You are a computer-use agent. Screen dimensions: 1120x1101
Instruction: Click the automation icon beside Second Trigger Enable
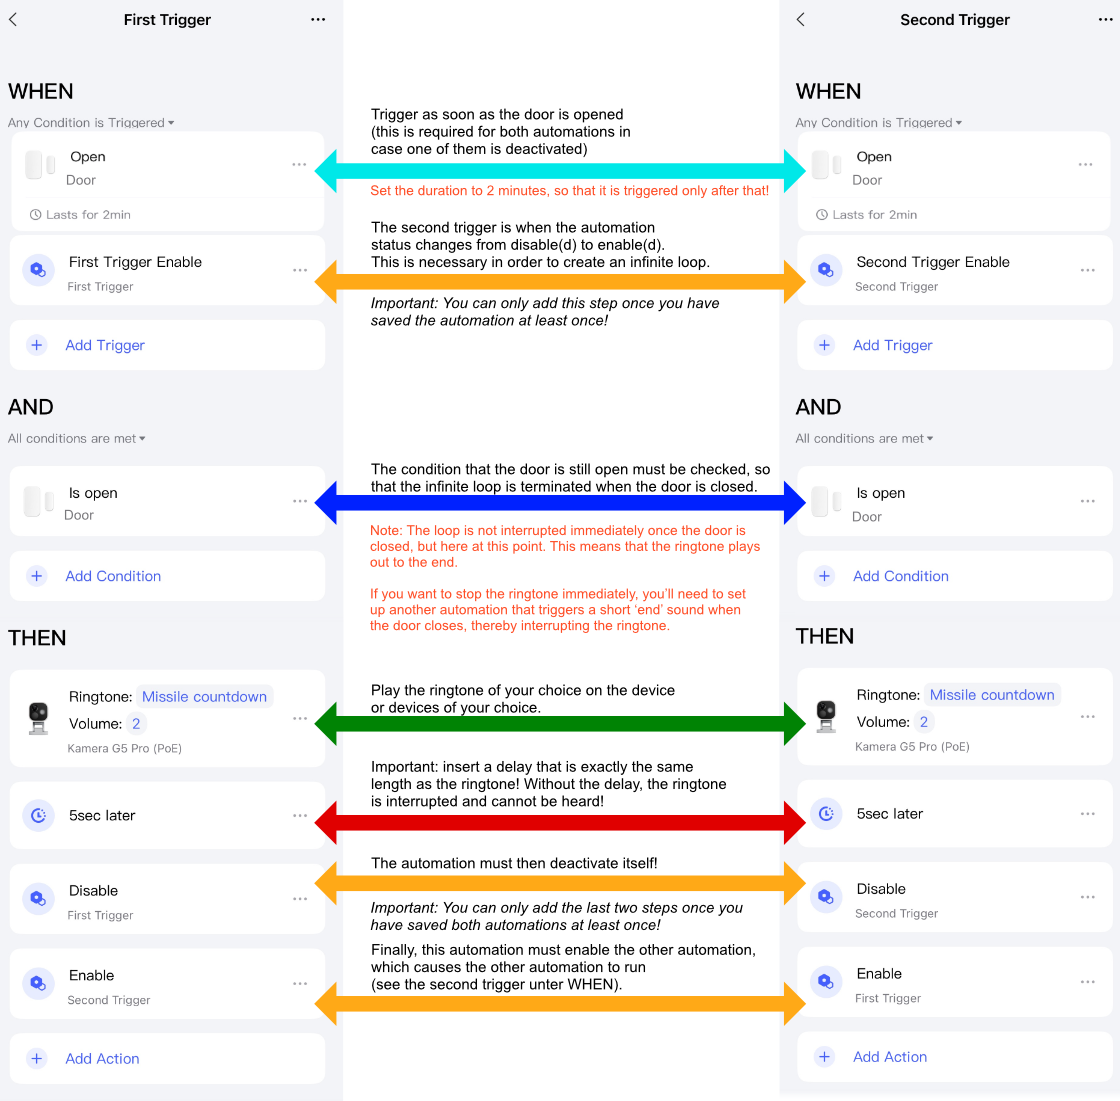pyautogui.click(x=826, y=270)
